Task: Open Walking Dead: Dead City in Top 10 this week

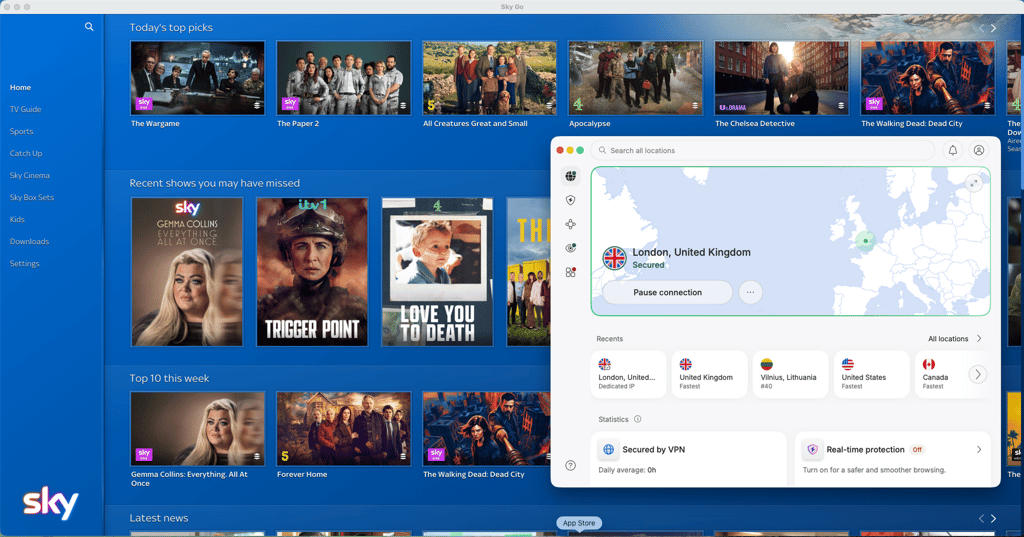Action: (487, 429)
